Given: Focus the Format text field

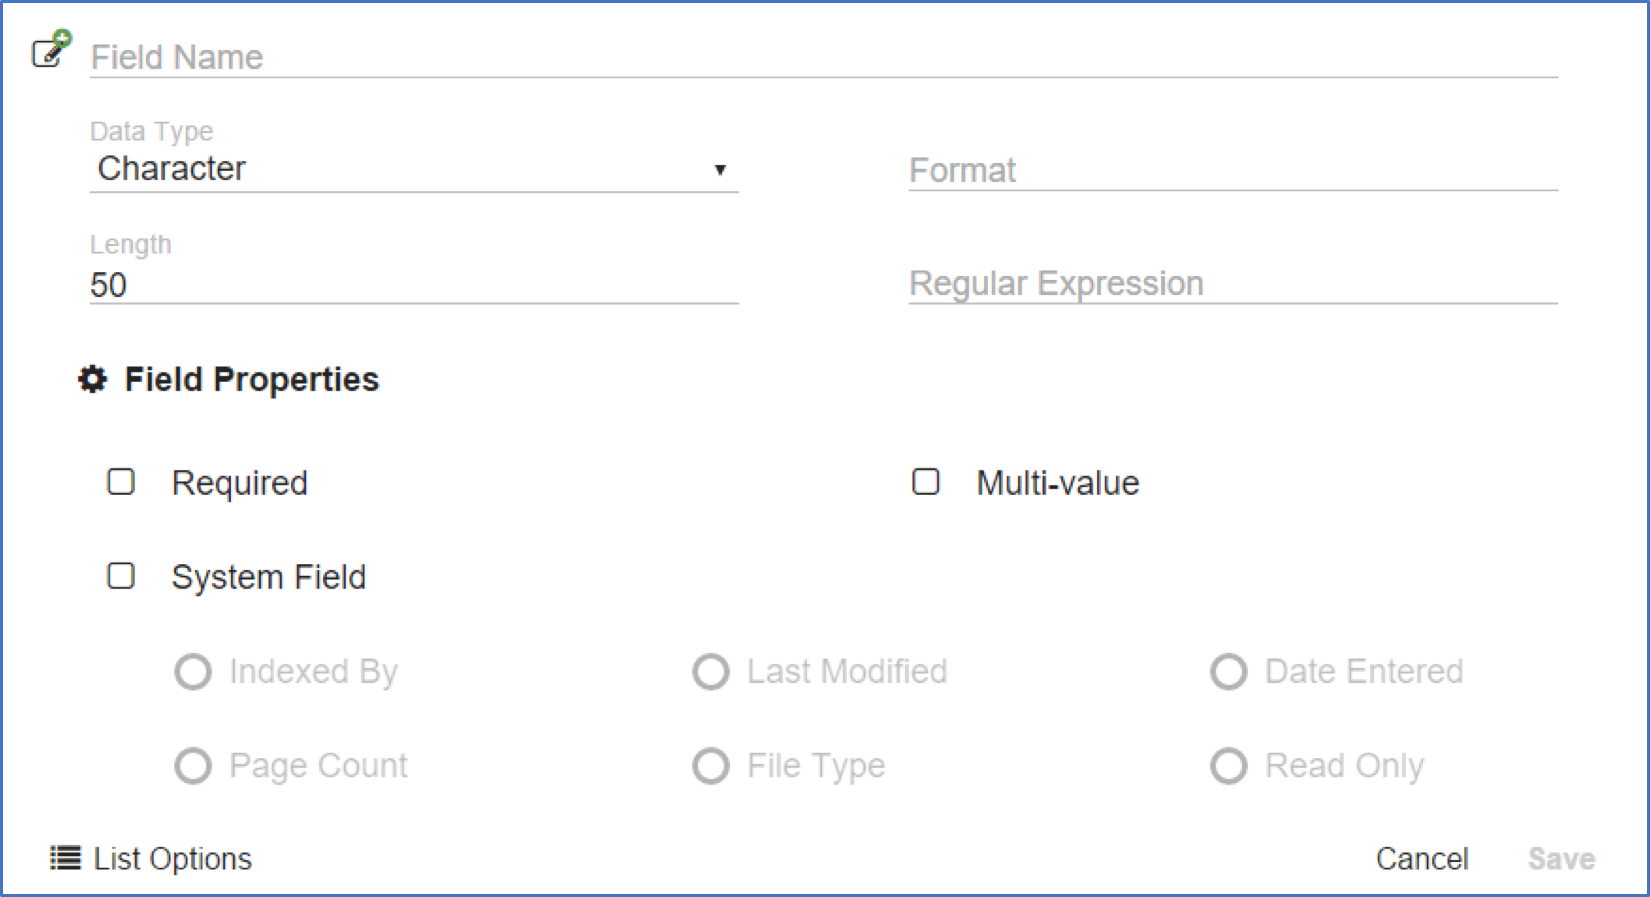Looking at the screenshot, I should pyautogui.click(x=1232, y=171).
